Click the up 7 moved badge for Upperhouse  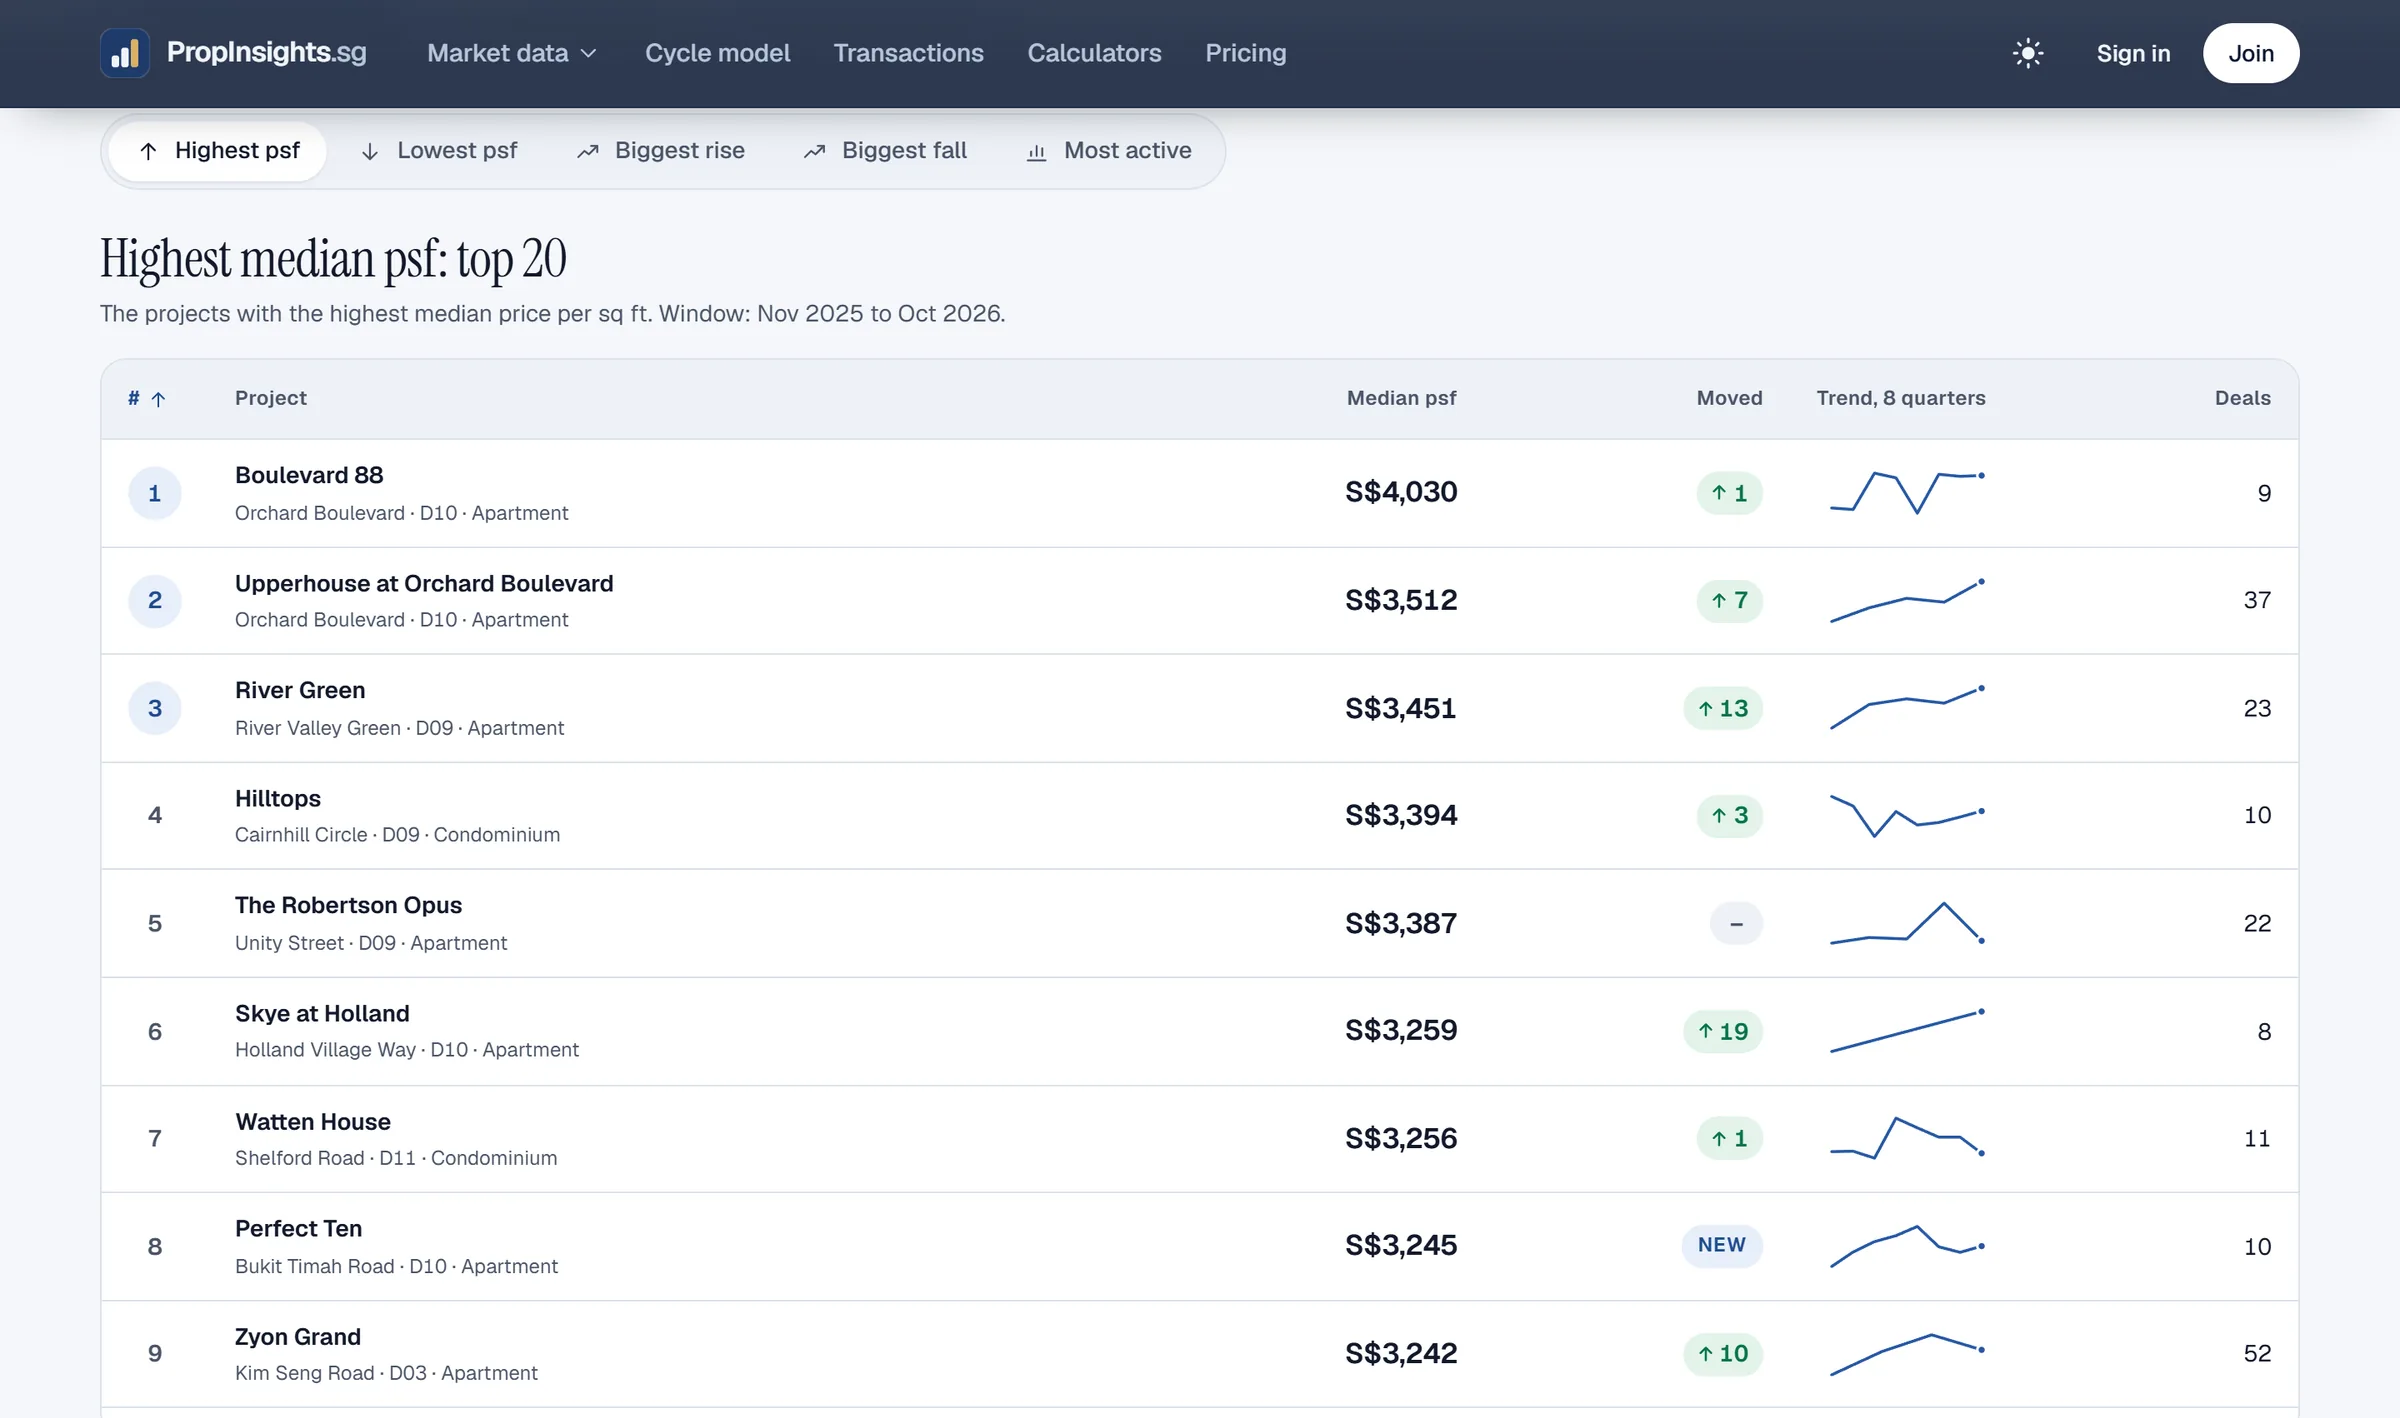click(x=1729, y=600)
